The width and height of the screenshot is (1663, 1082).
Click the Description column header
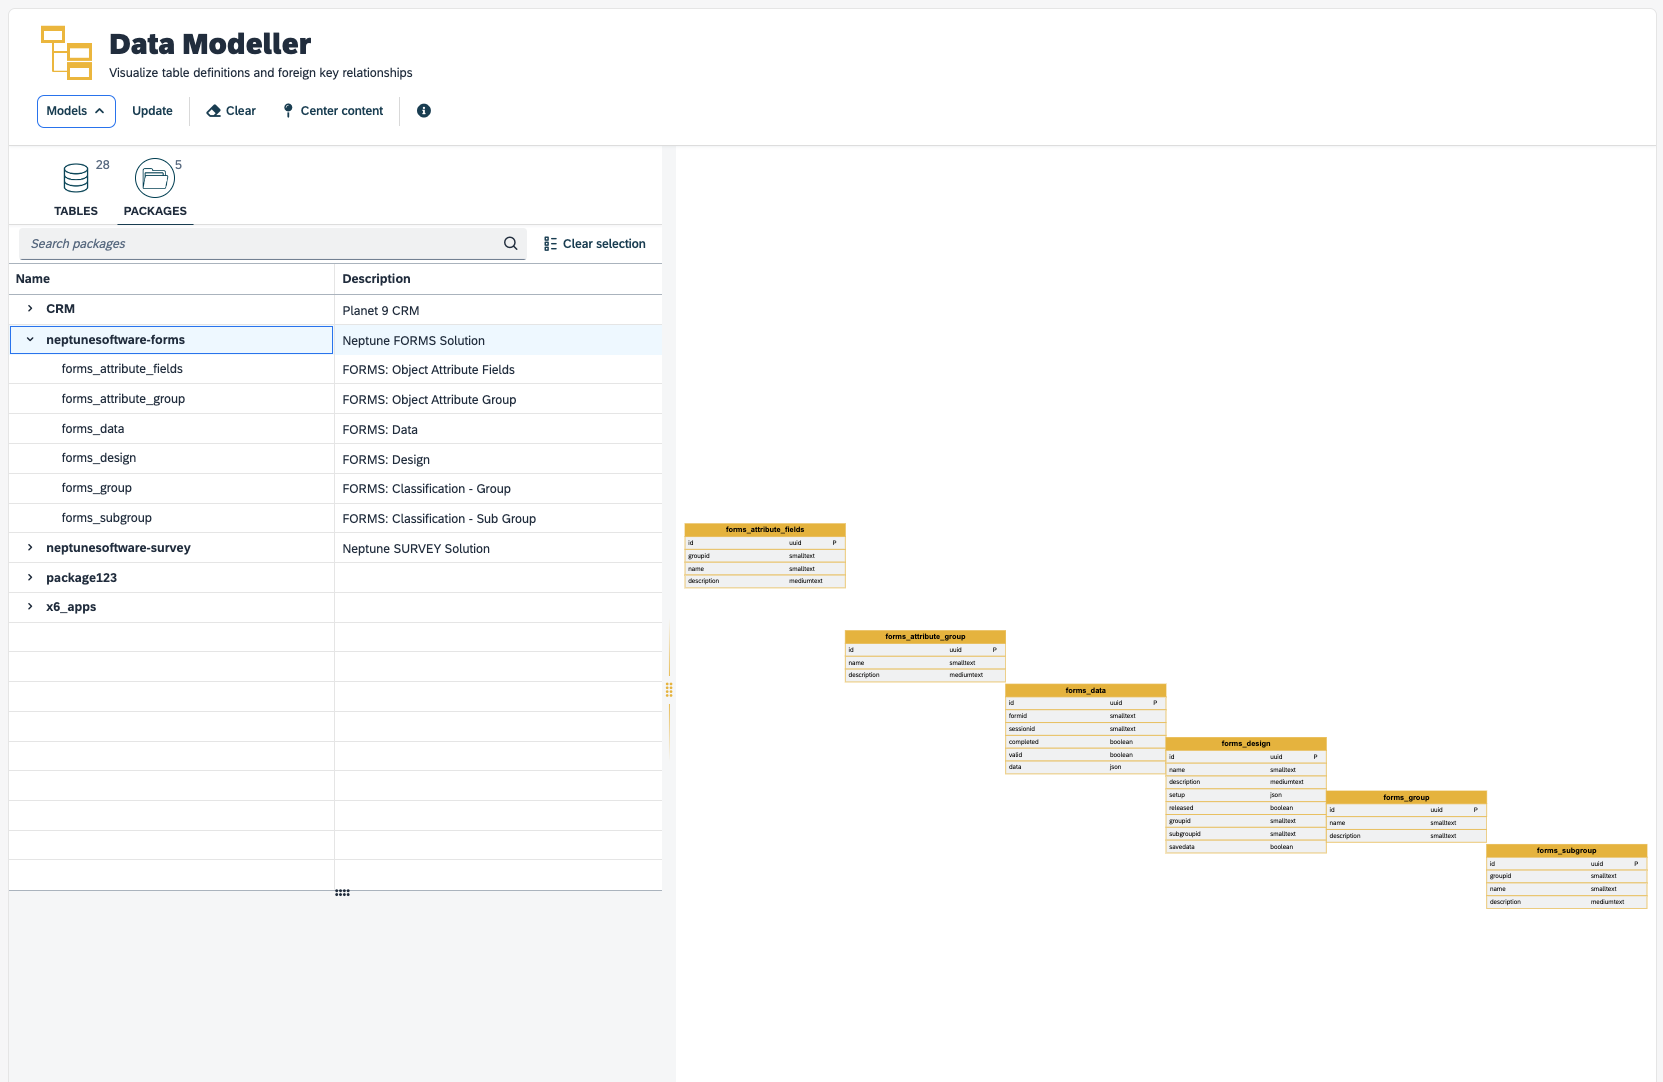[x=498, y=279]
